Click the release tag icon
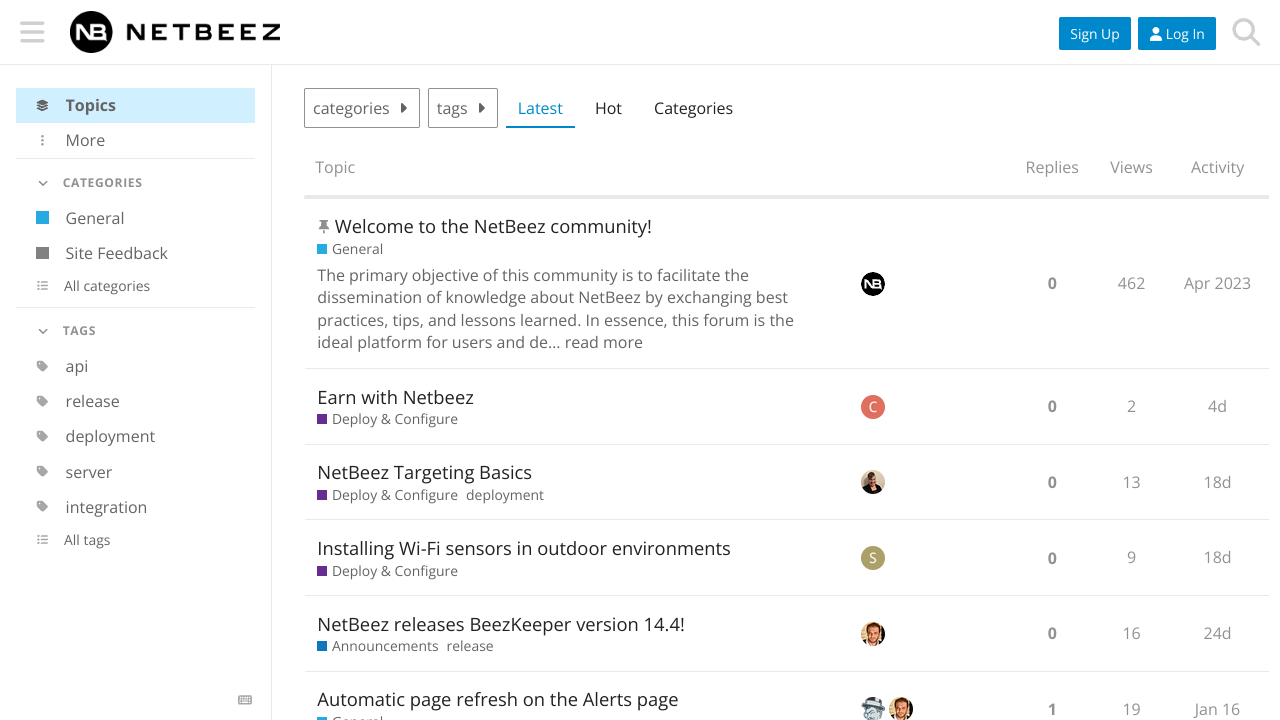 (x=42, y=401)
